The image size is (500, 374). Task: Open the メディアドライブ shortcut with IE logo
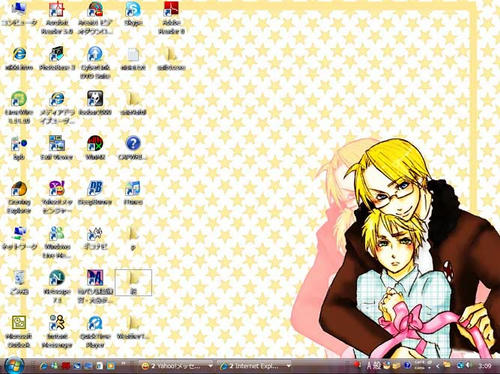[57, 107]
